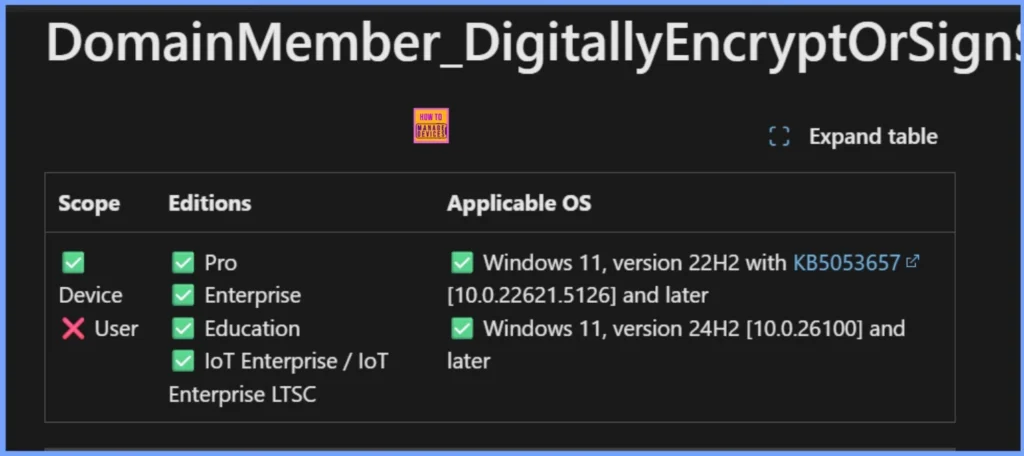Click the Windows 11 22H2 check mark
The width and height of the screenshot is (1024, 456).
(462, 263)
